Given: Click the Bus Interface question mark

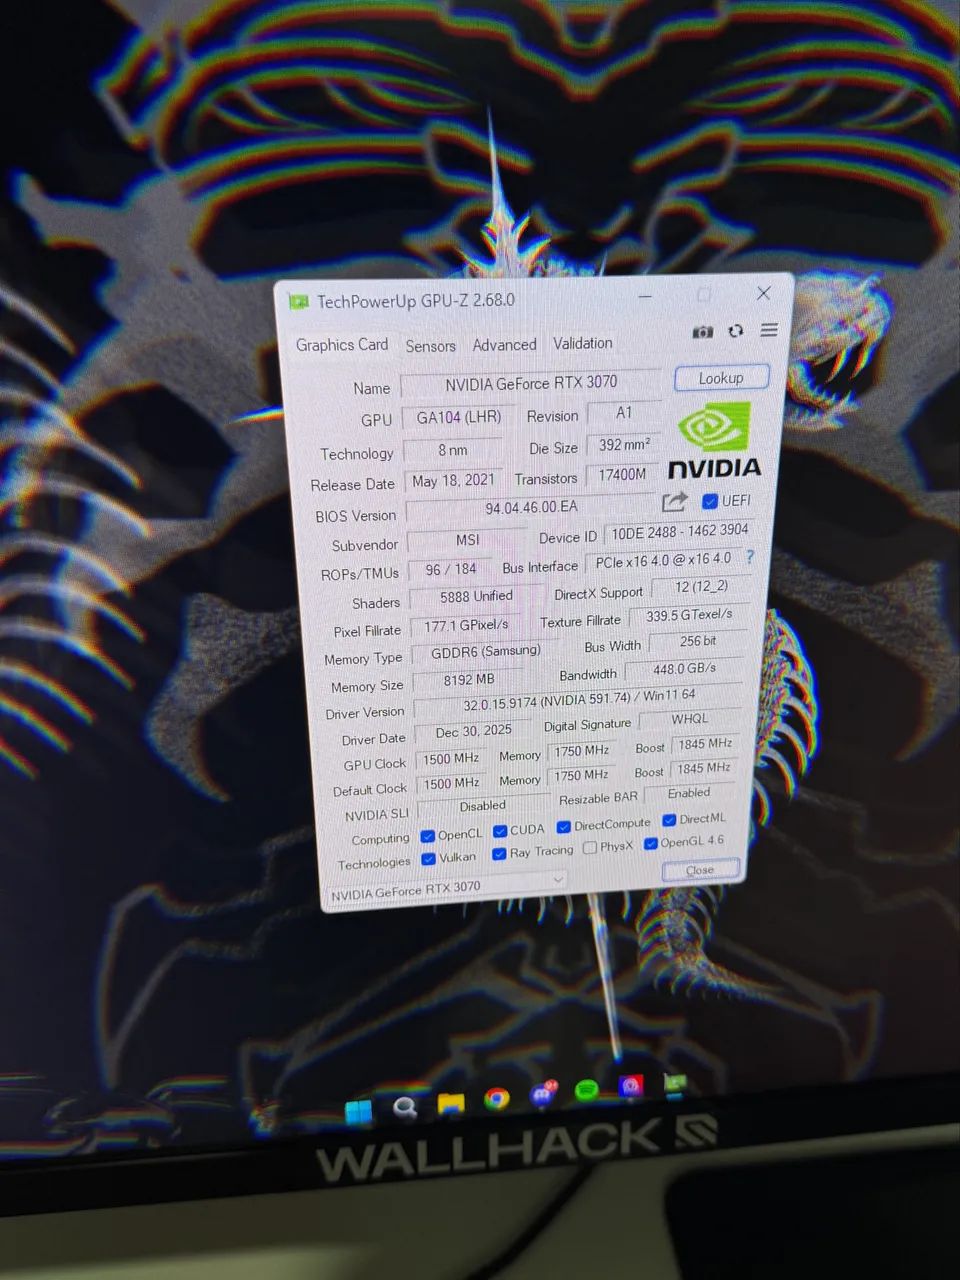Looking at the screenshot, I should coord(750,557).
